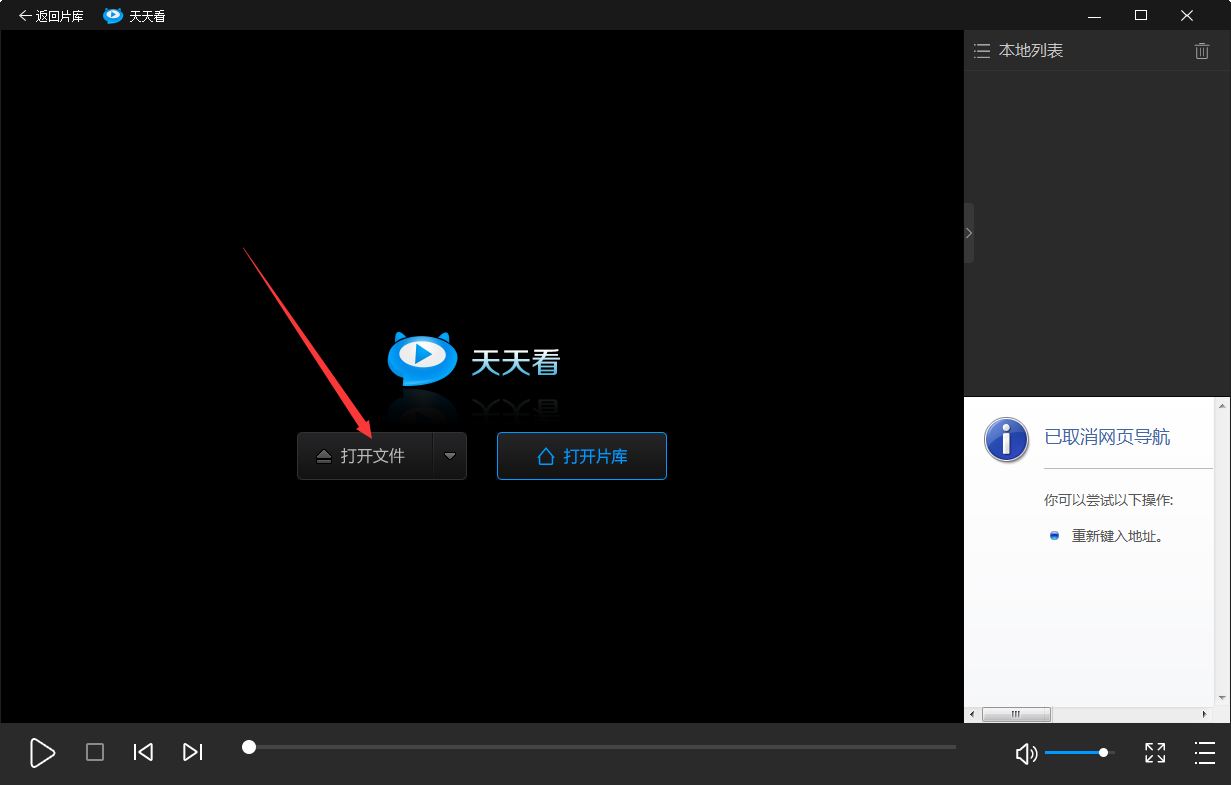The width and height of the screenshot is (1231, 785).
Task: Open the 打开片库 button
Action: (582, 456)
